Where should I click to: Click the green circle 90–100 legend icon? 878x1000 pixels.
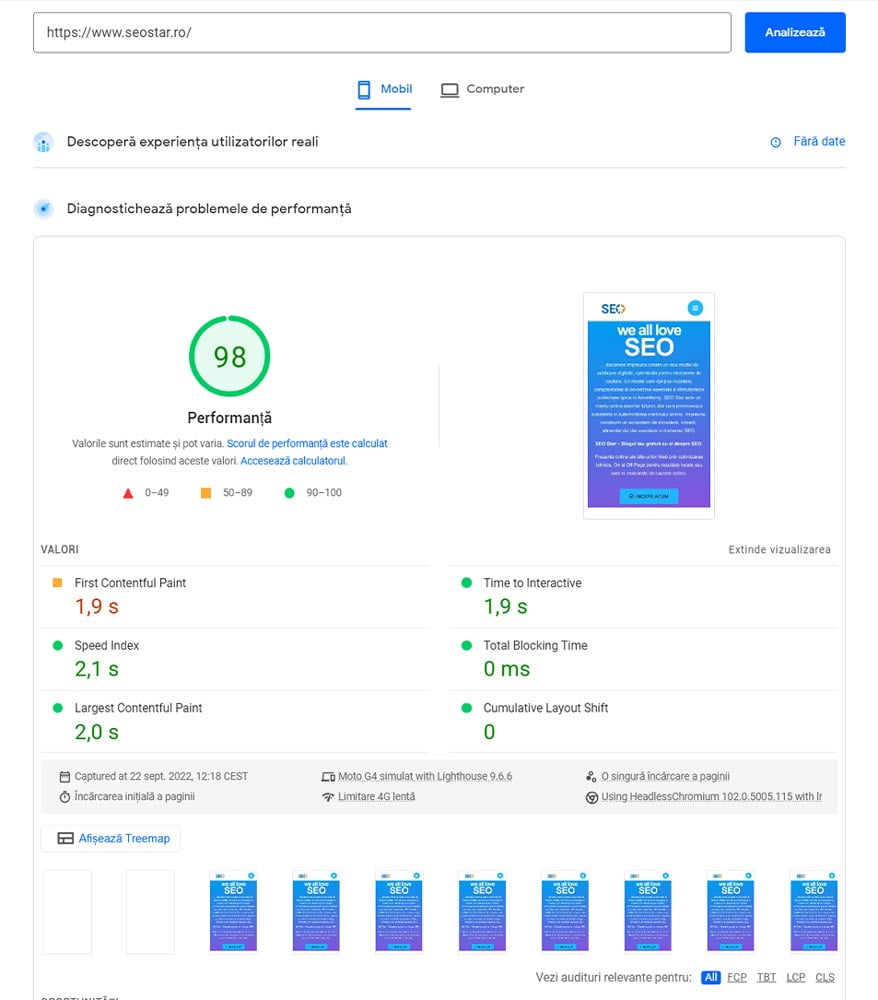pyautogui.click(x=289, y=493)
